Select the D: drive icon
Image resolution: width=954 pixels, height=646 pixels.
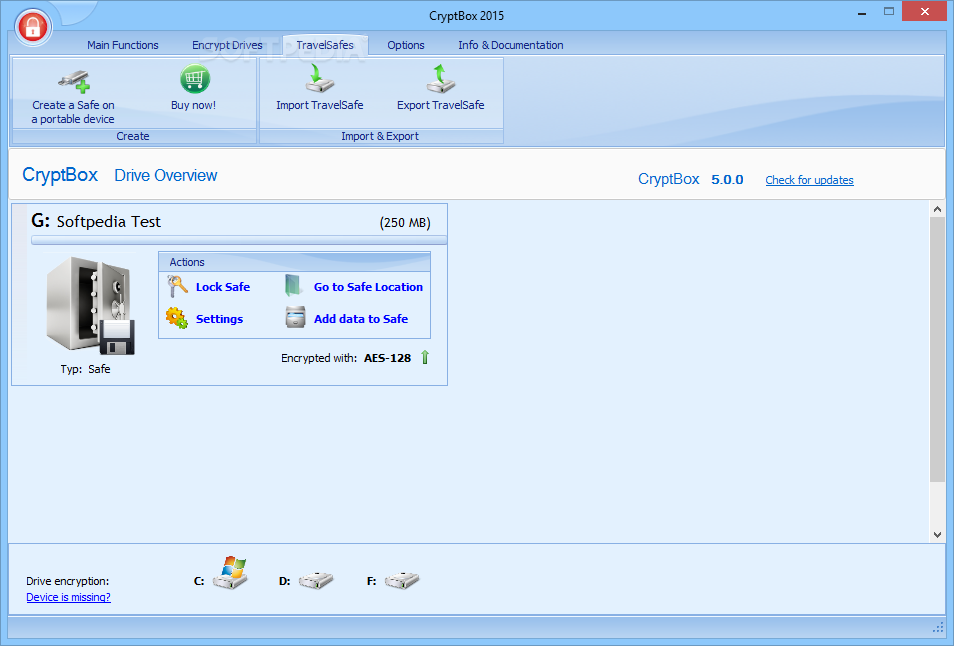(316, 580)
